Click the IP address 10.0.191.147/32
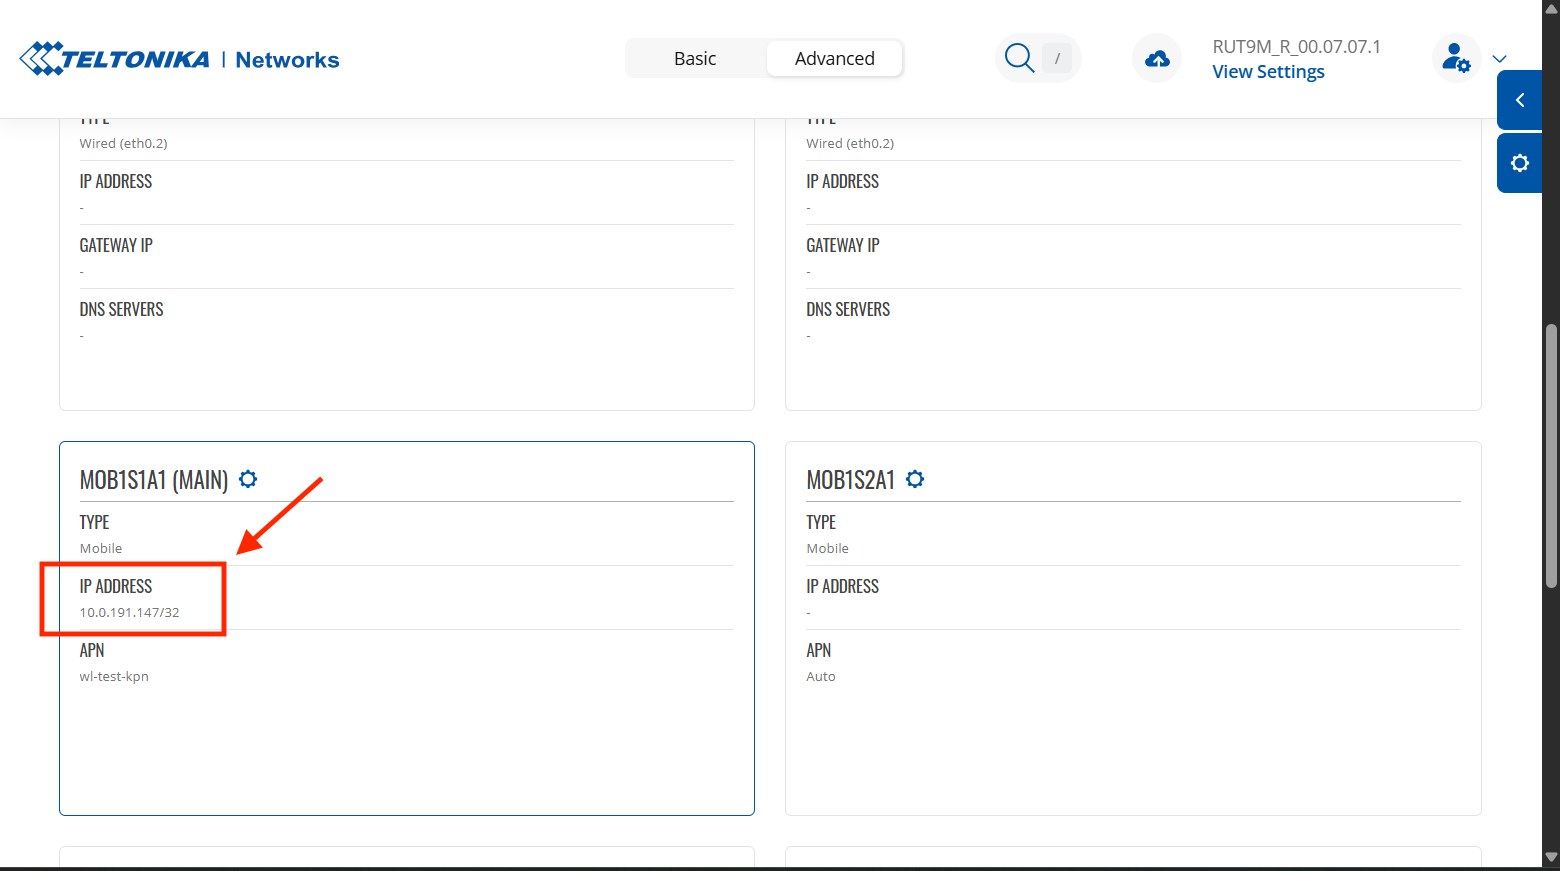The image size is (1560, 871). pyautogui.click(x=130, y=612)
